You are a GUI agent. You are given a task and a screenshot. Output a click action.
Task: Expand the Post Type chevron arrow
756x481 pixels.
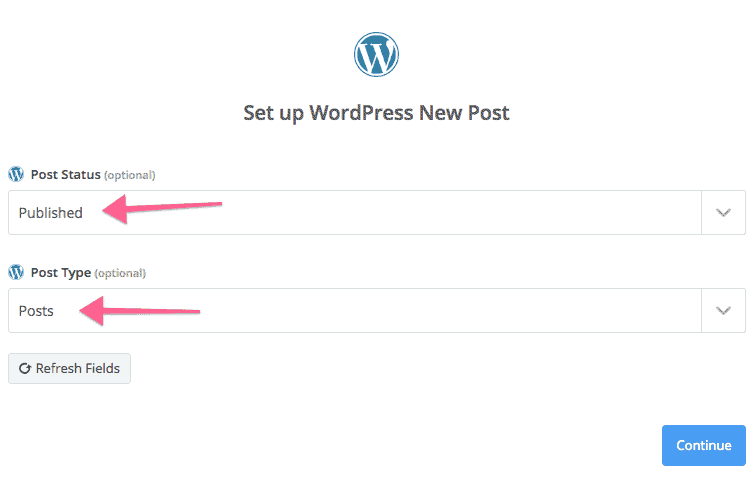[723, 310]
